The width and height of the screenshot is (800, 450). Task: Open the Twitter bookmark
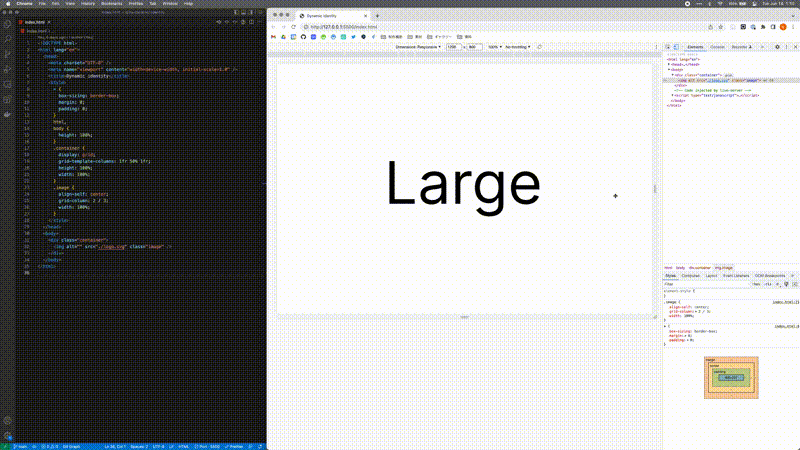tap(353, 37)
